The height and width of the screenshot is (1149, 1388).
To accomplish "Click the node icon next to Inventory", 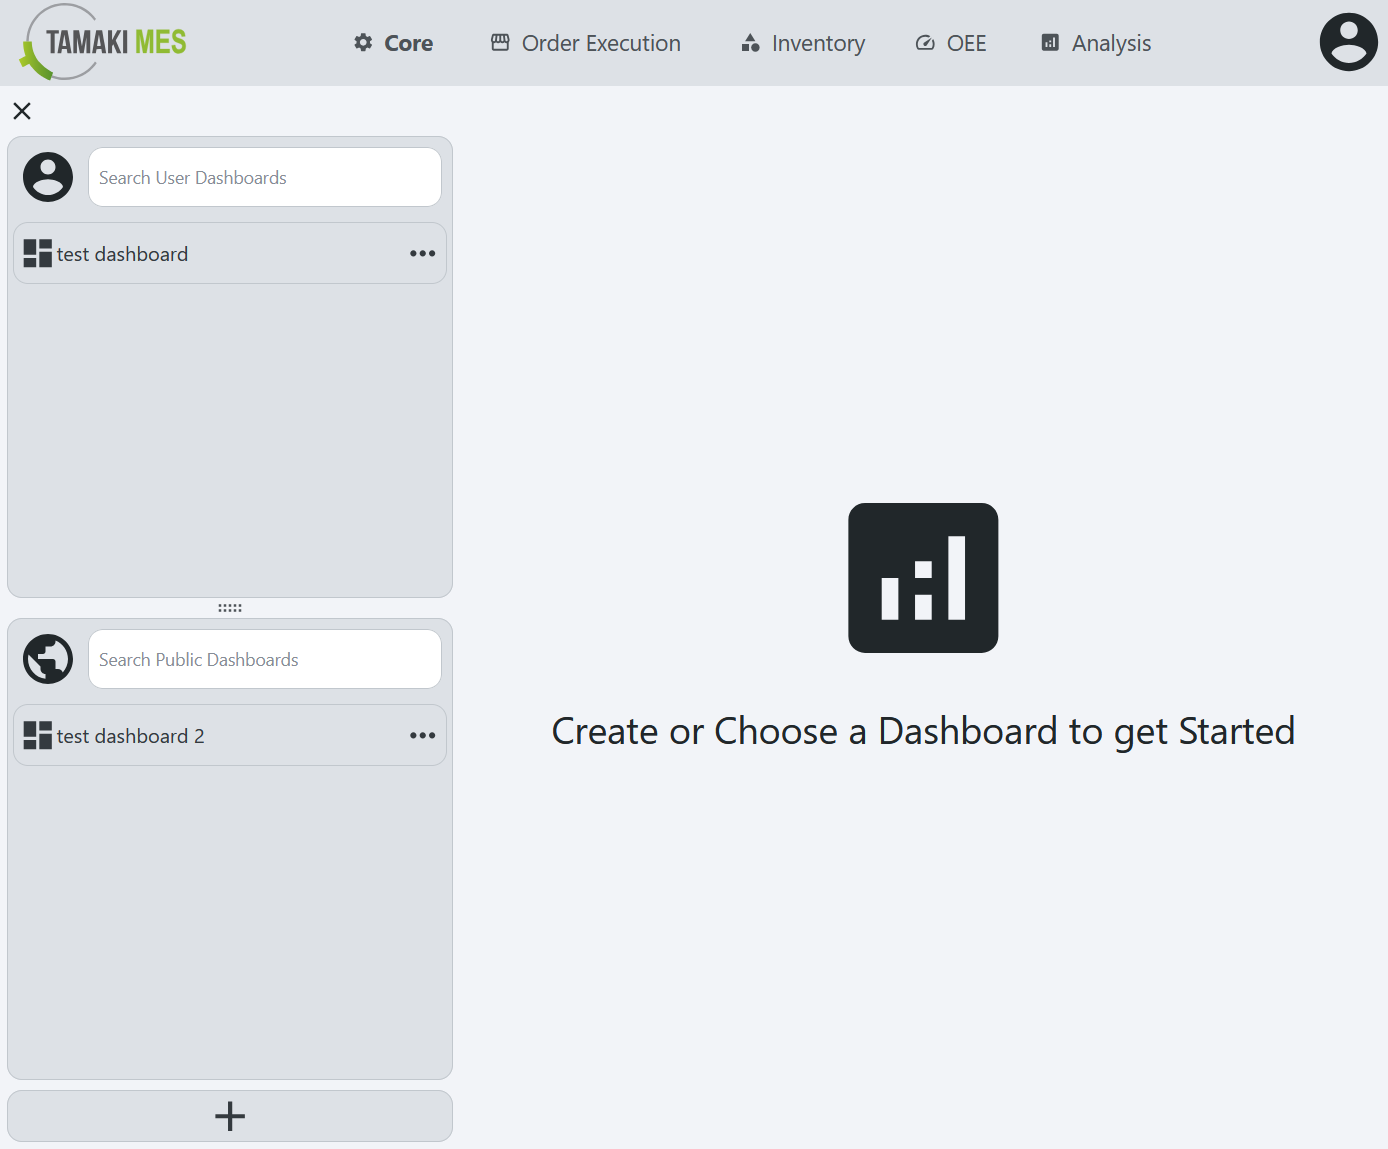I will pyautogui.click(x=749, y=42).
